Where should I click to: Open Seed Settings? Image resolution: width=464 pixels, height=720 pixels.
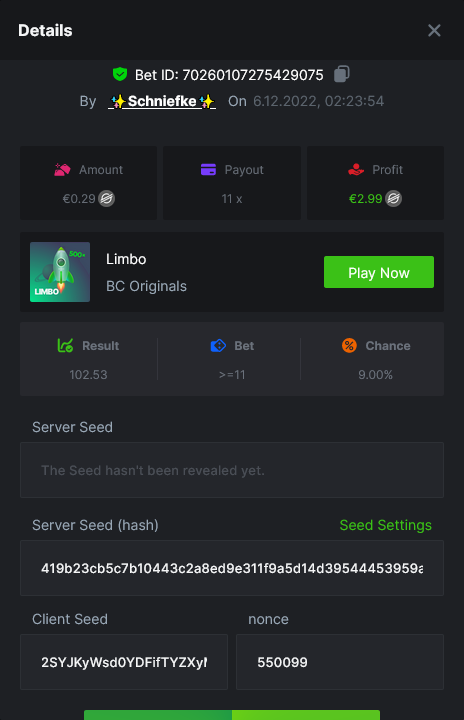point(385,525)
